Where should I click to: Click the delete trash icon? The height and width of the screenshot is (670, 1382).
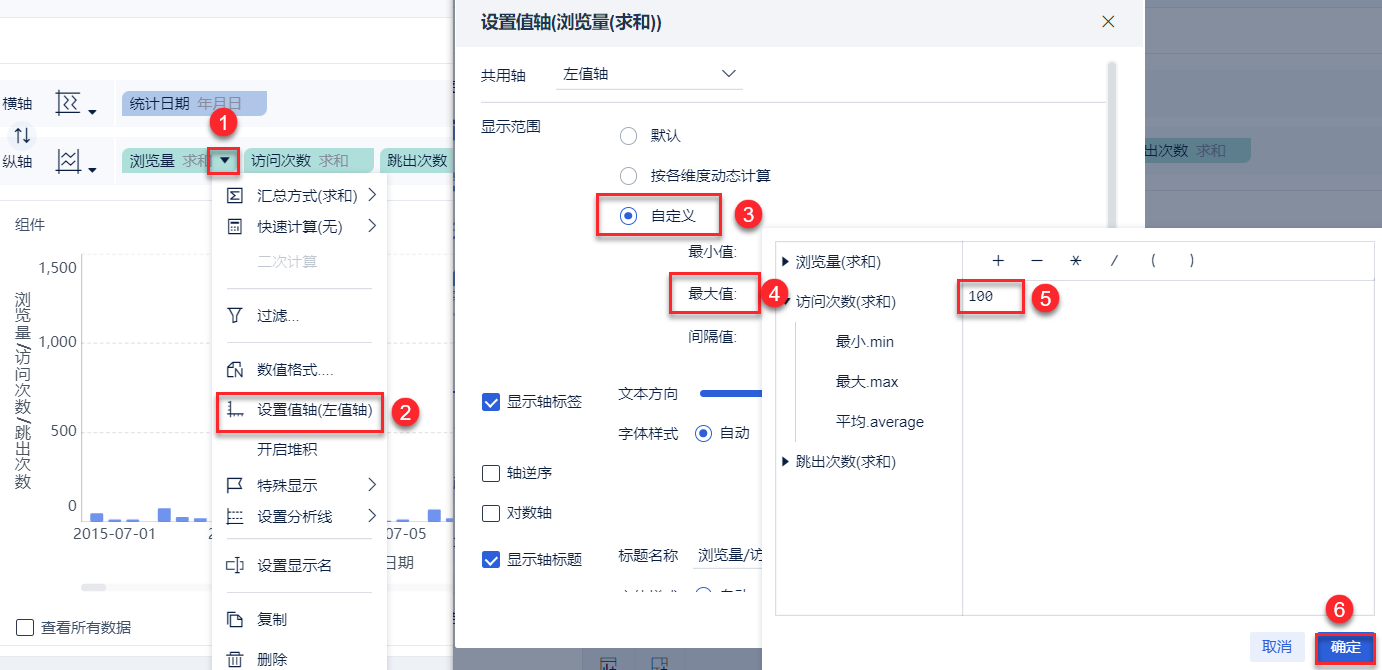click(235, 660)
